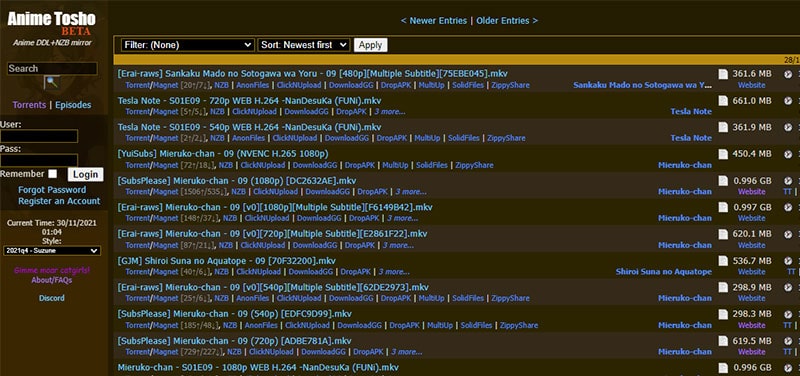The height and width of the screenshot is (376, 800).
Task: Click the Login button
Action: tap(85, 174)
